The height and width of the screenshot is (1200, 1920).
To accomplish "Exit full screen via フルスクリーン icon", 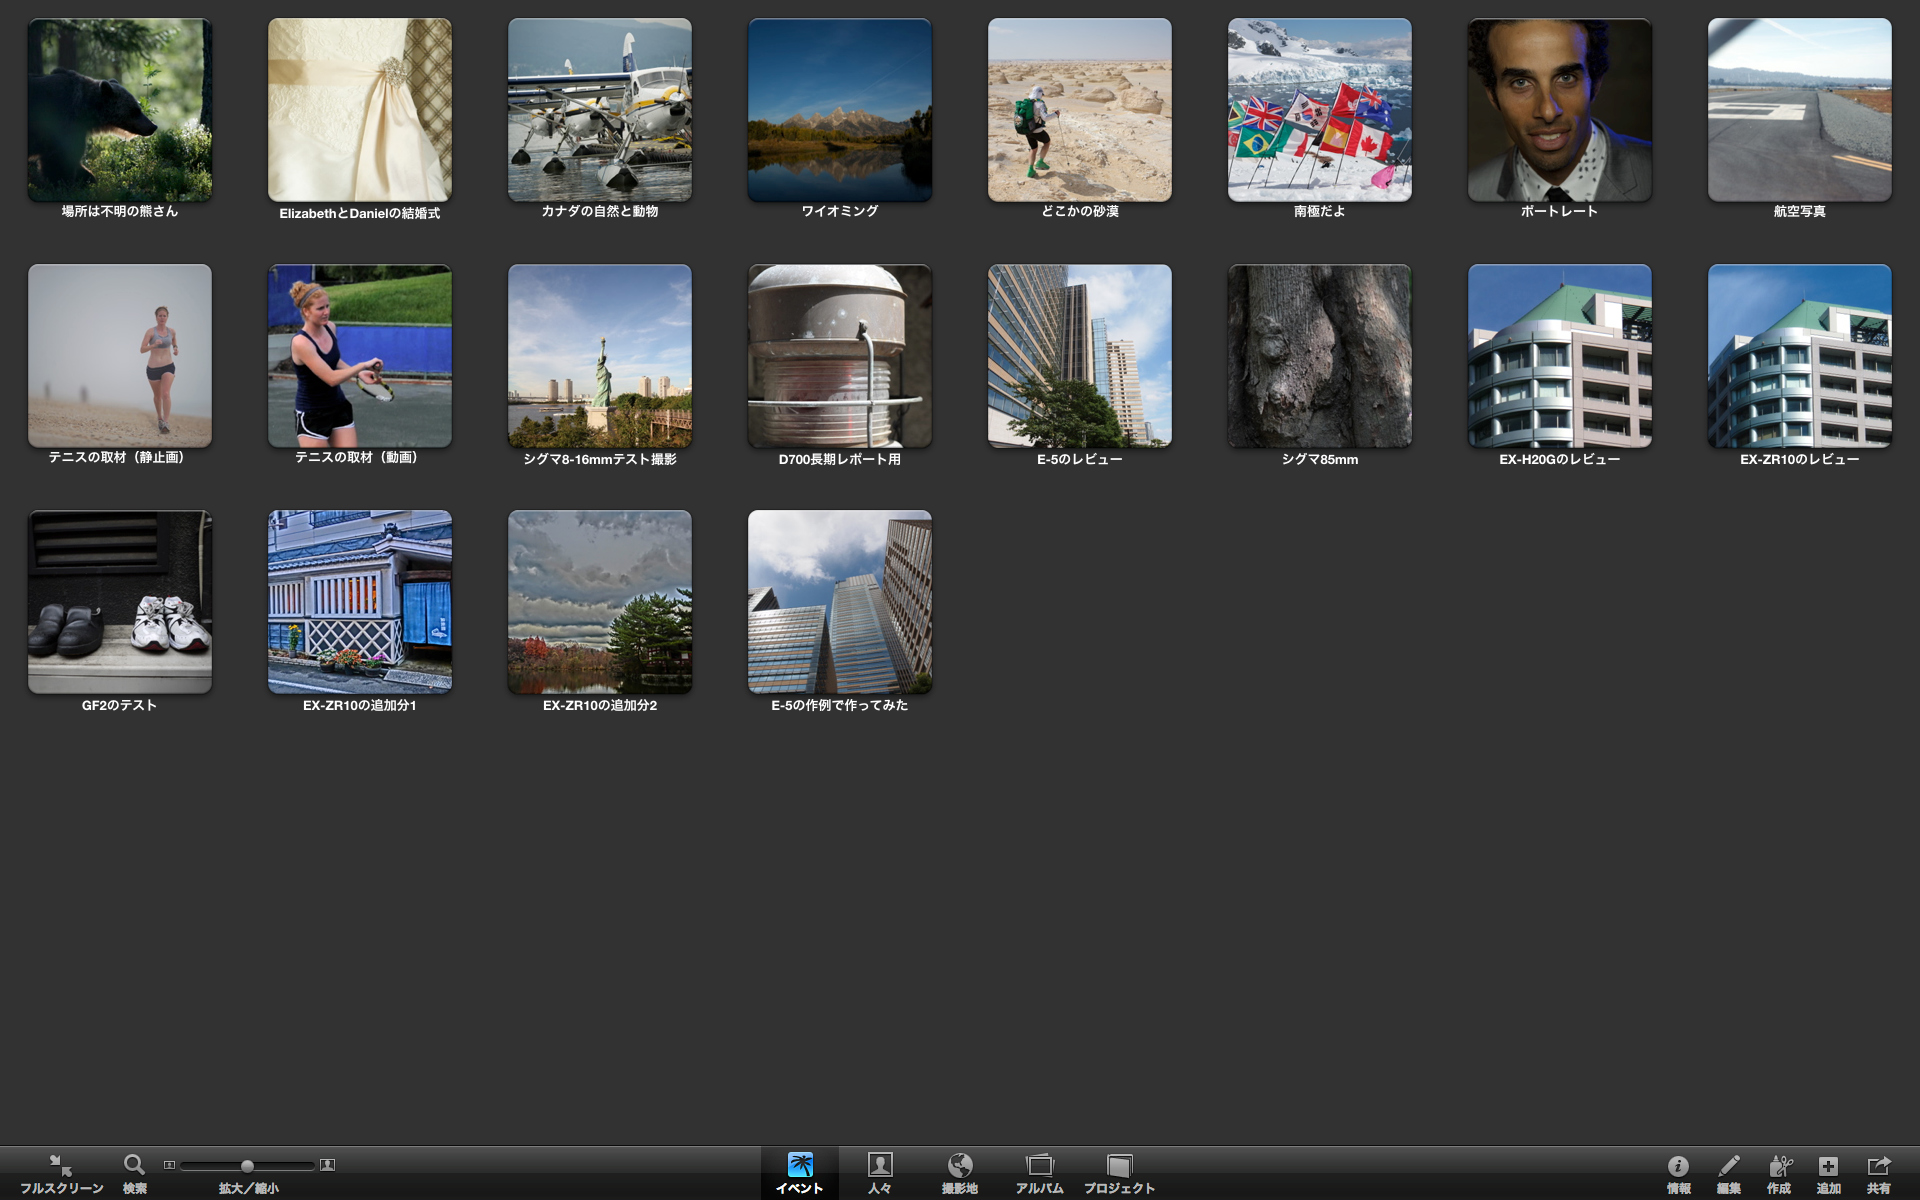I will point(61,1166).
